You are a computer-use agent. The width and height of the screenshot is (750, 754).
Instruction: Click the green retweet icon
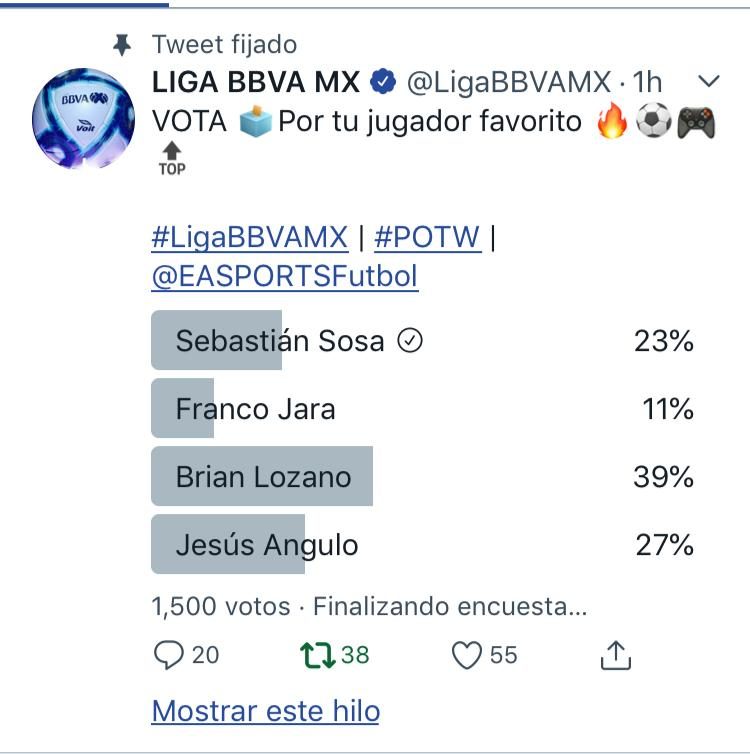tap(317, 655)
